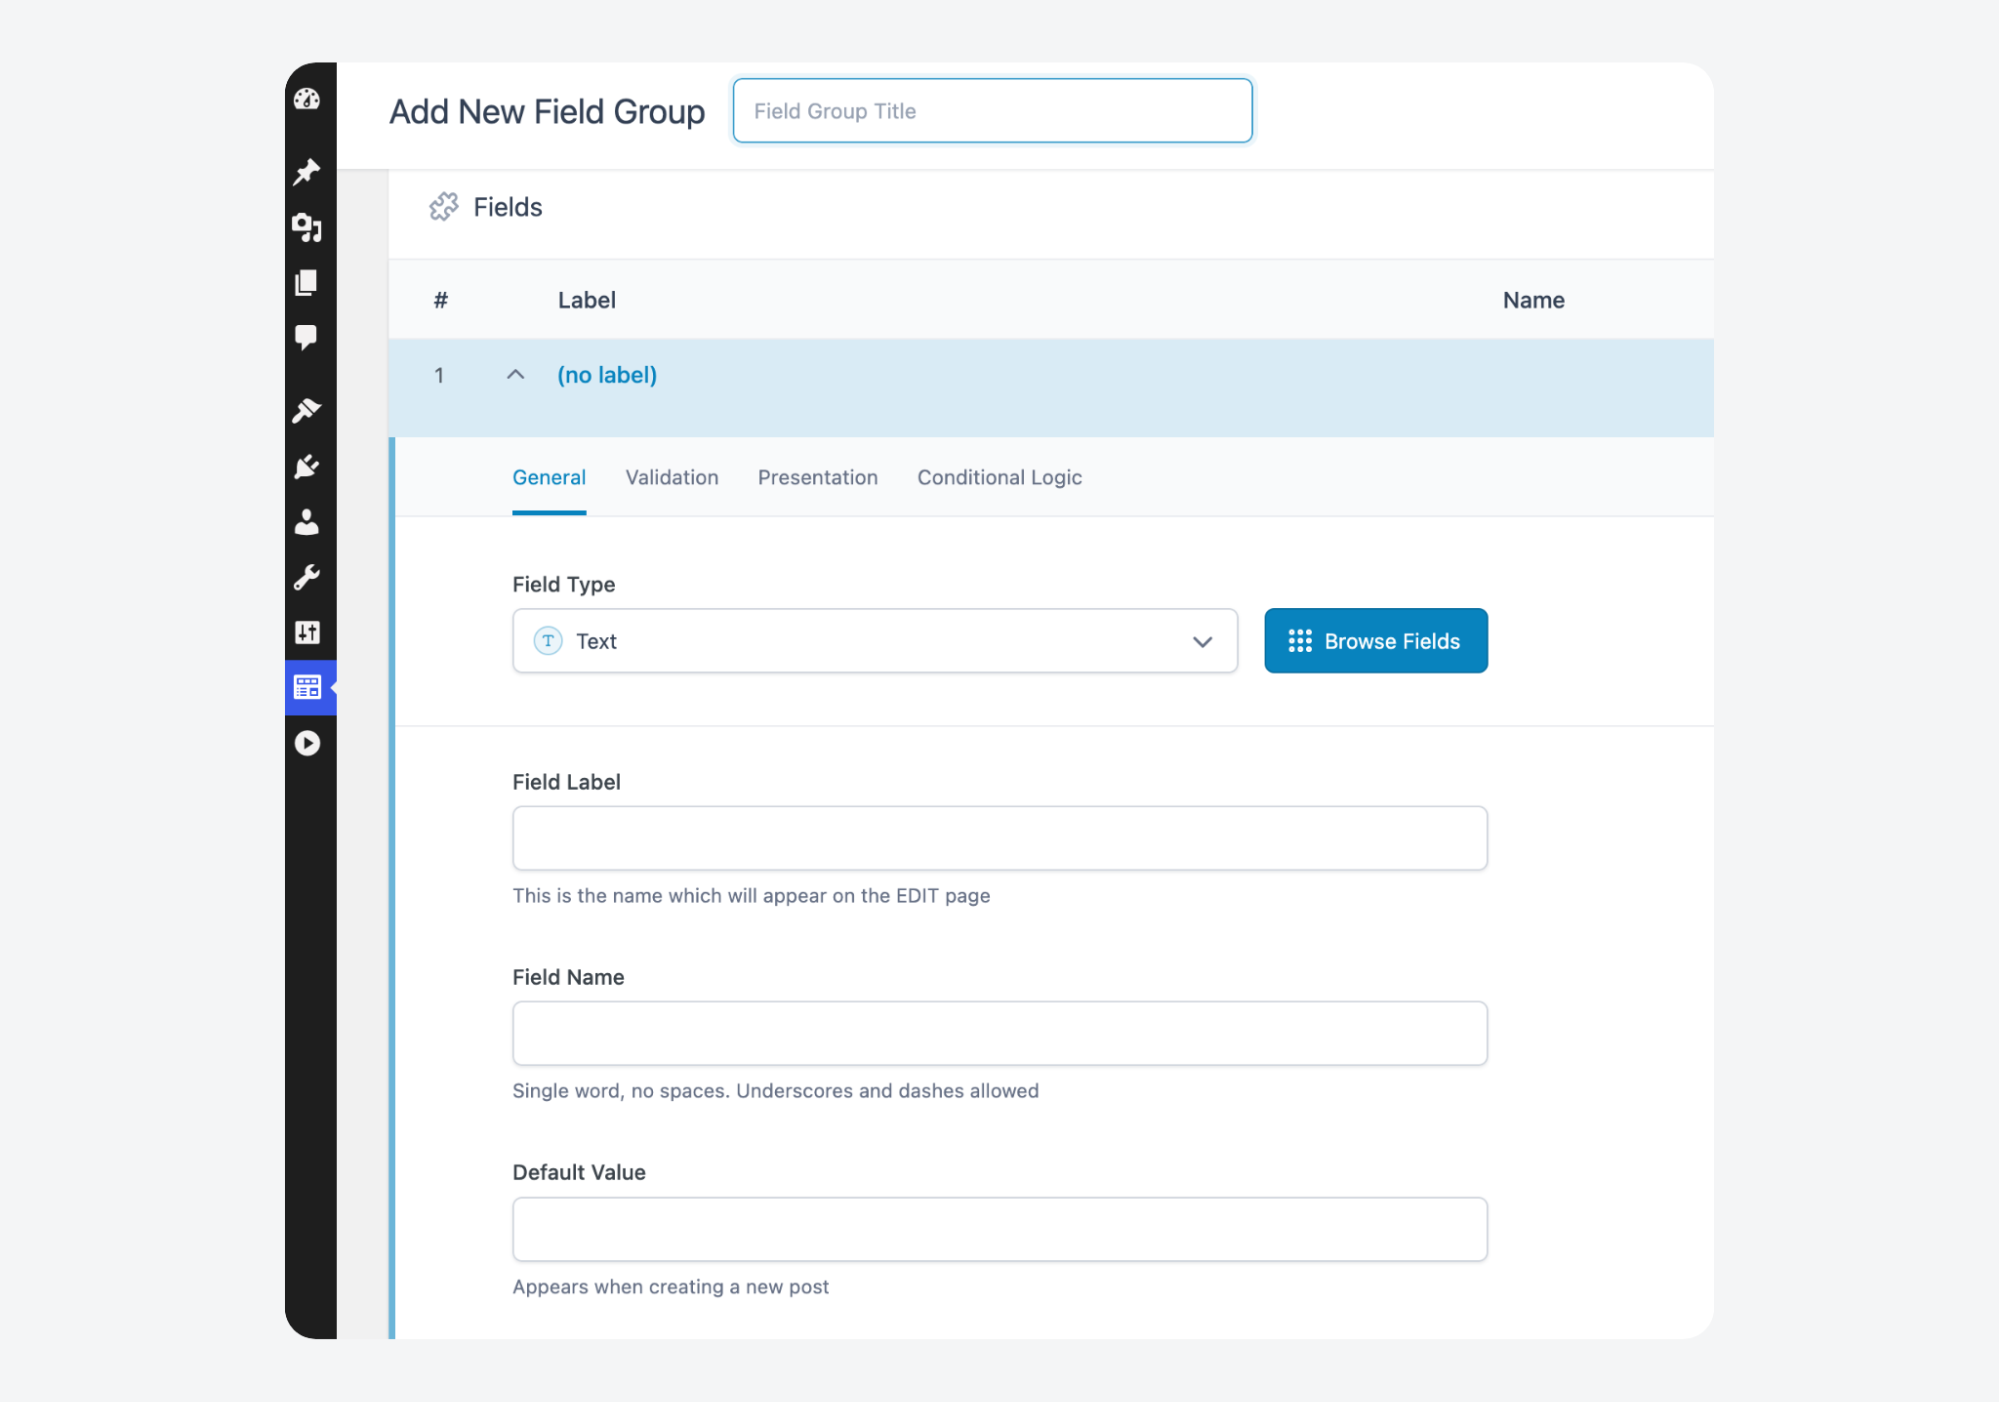Open the Presentation tab
The height and width of the screenshot is (1402, 1999).
click(817, 477)
